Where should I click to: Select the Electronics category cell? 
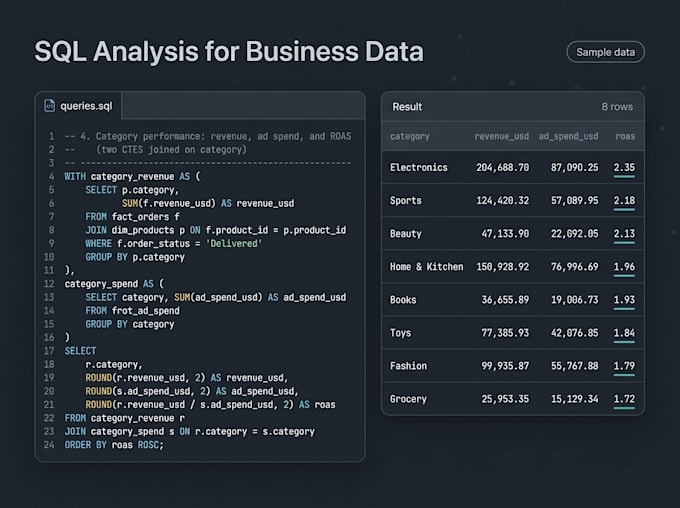[x=418, y=167]
